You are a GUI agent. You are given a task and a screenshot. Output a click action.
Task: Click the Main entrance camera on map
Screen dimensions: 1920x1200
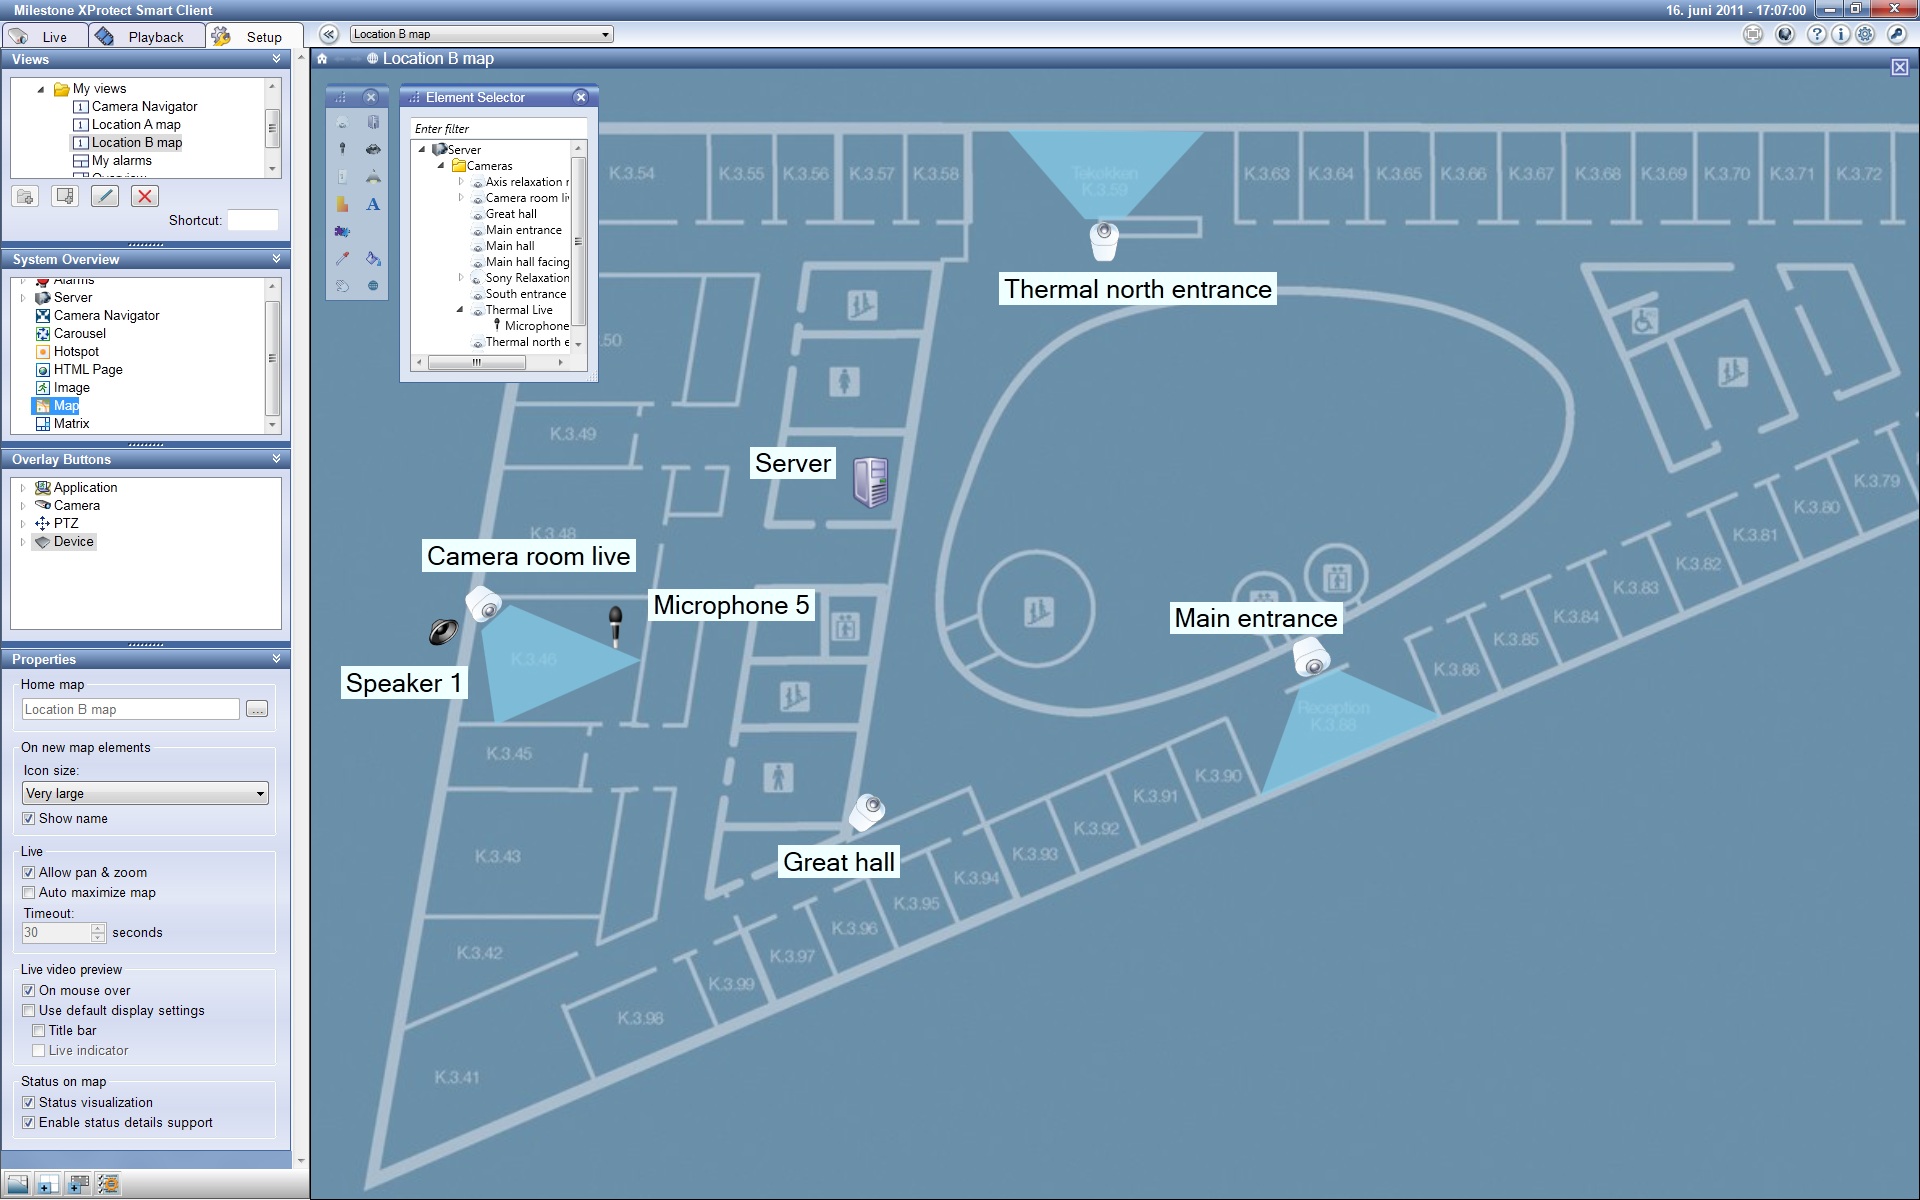click(1311, 657)
